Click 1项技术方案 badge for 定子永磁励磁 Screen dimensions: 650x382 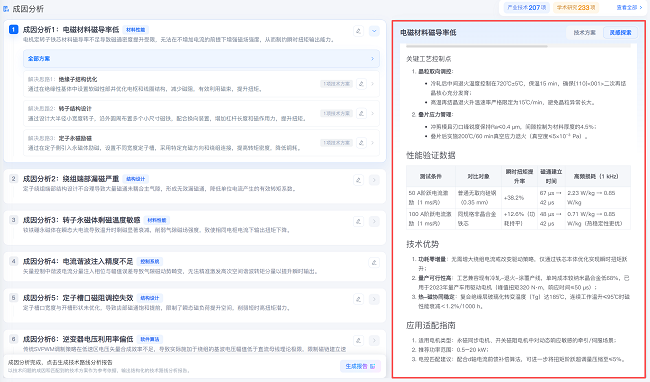coord(336,143)
